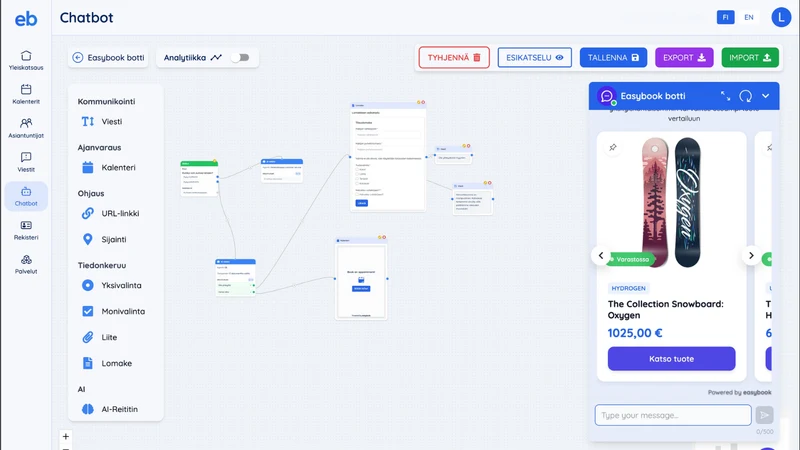
Task: Click the Varastossa stock badge
Action: tap(630, 259)
